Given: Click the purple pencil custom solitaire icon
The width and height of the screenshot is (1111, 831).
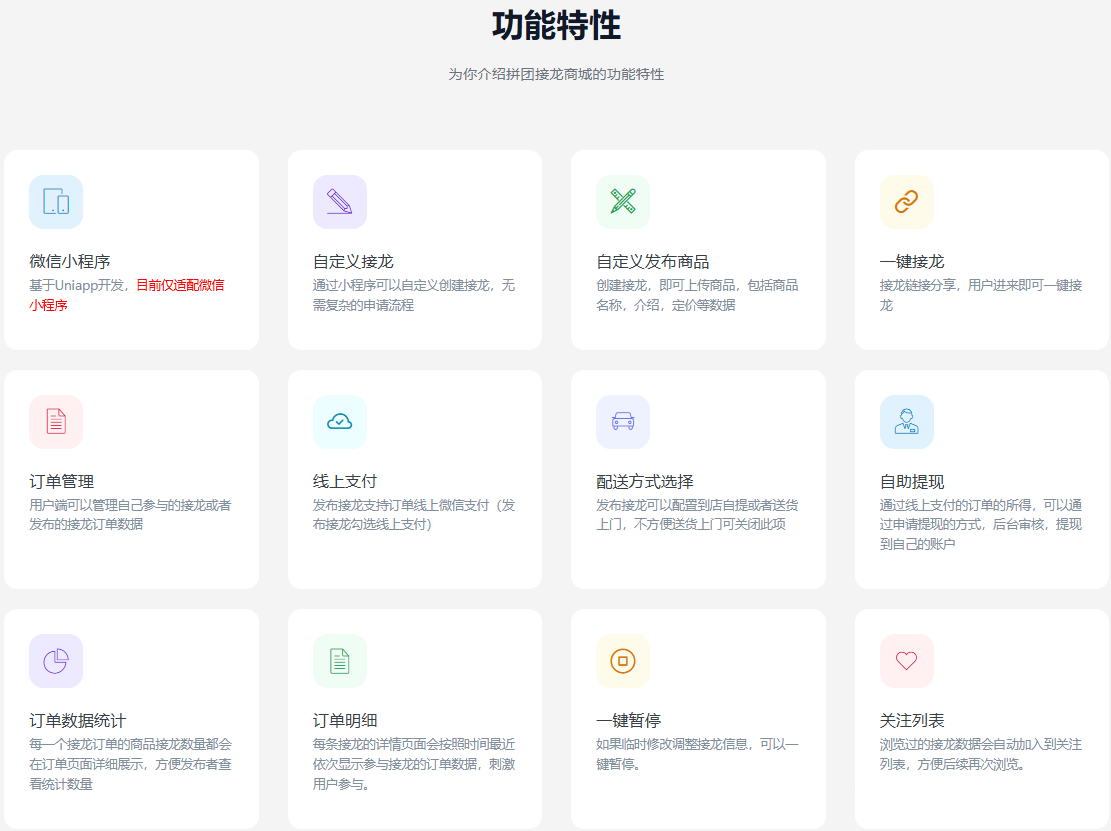Looking at the screenshot, I should point(339,202).
